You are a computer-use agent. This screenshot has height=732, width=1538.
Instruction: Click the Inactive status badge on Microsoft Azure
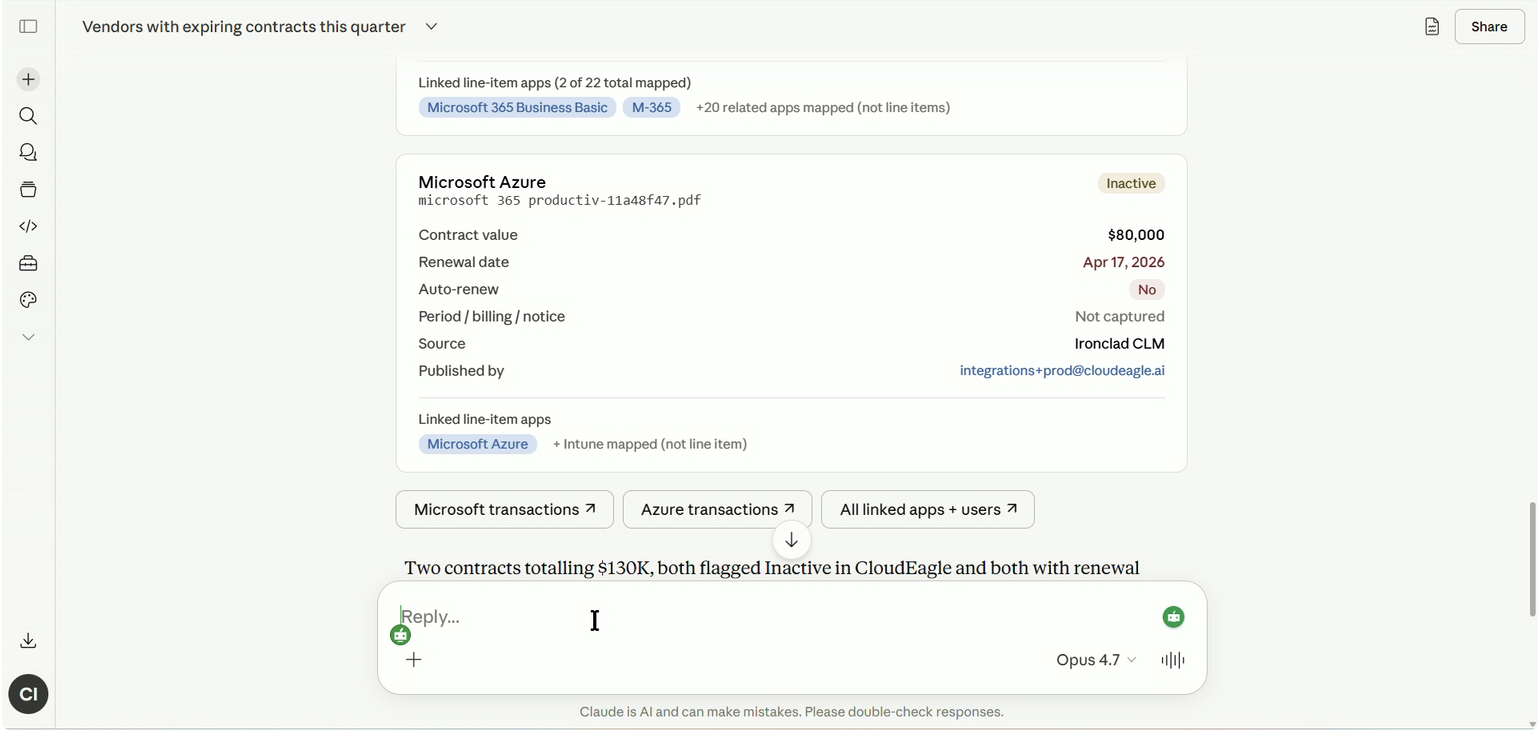point(1131,183)
